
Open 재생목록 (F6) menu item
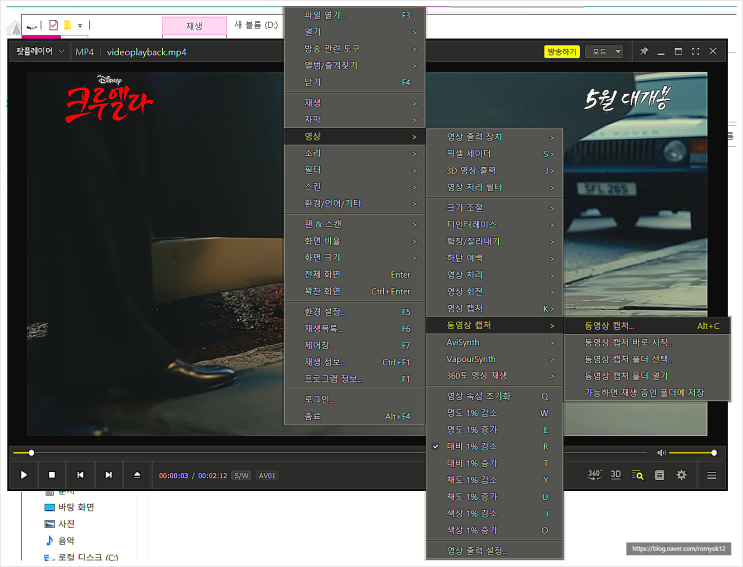coord(354,328)
